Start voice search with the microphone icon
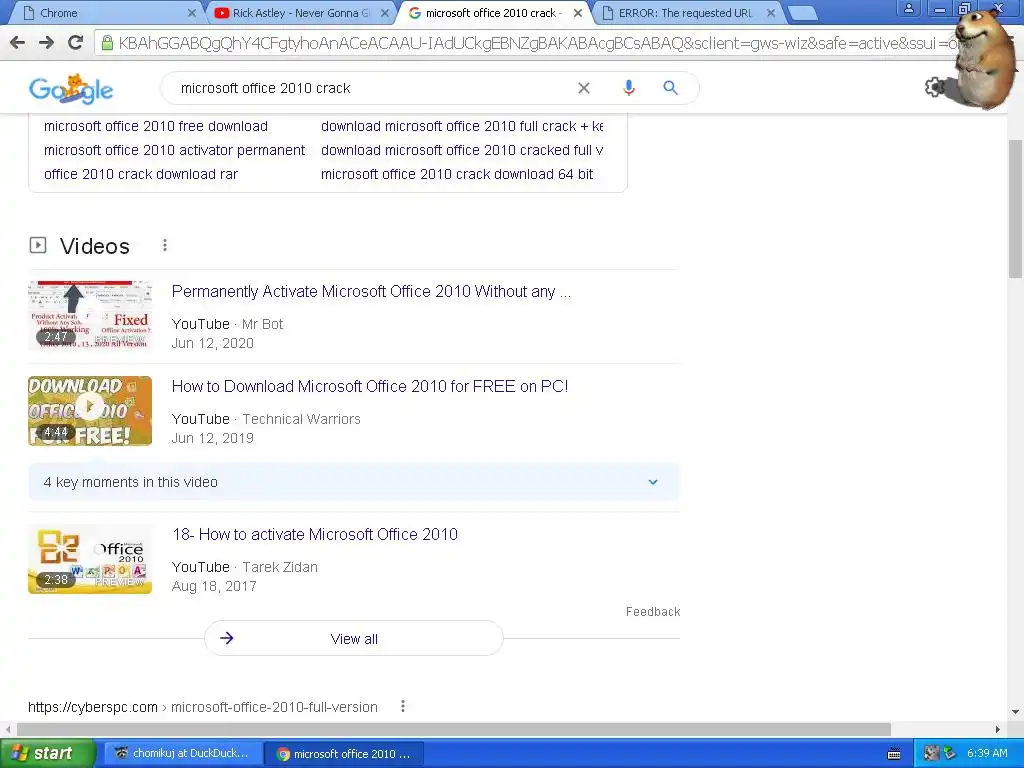The width and height of the screenshot is (1024, 768). tap(628, 88)
